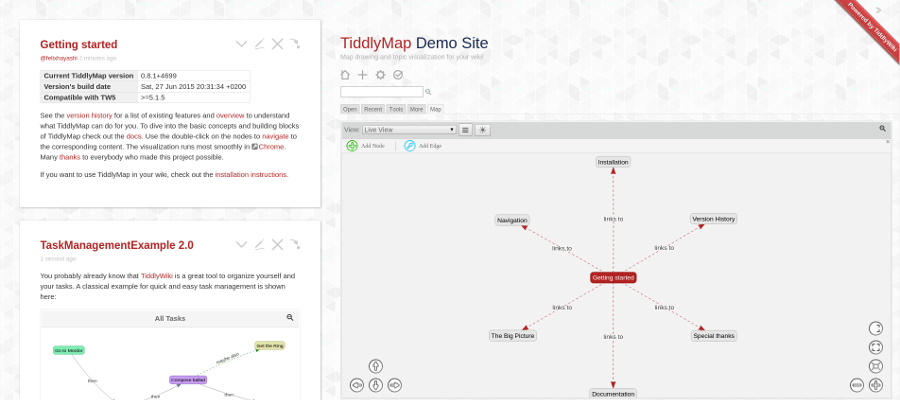Close others from TaskManagementExample tiddler
The height and width of the screenshot is (400, 900).
(294, 245)
